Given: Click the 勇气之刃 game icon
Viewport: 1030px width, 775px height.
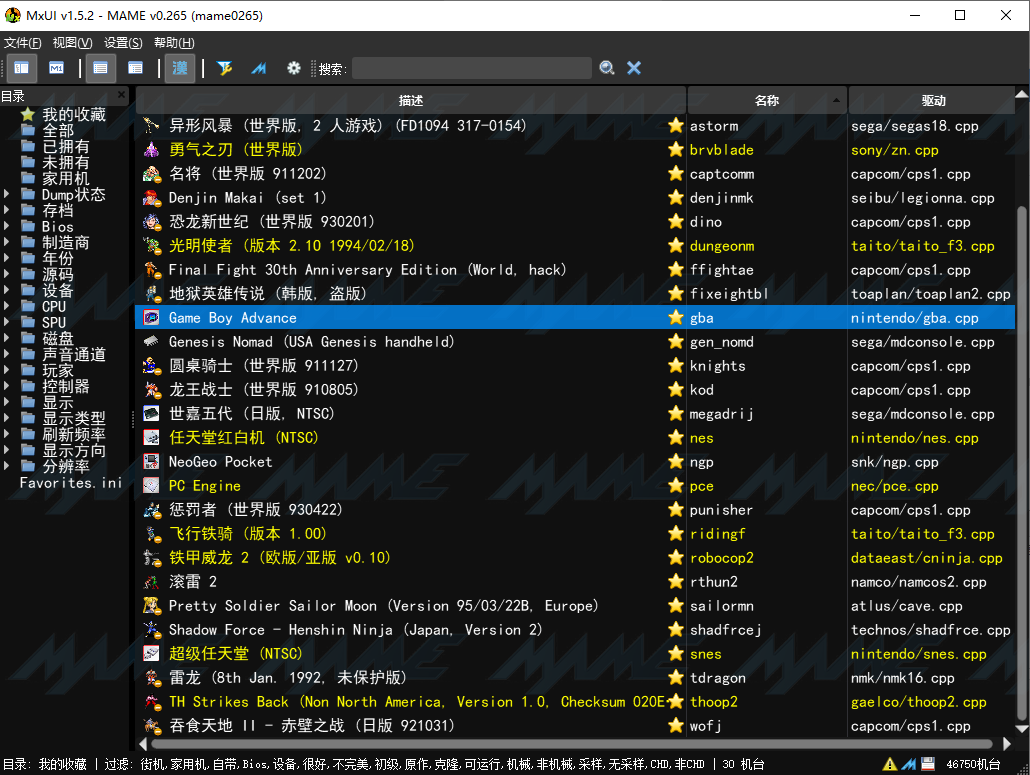Looking at the screenshot, I should pyautogui.click(x=152, y=150).
